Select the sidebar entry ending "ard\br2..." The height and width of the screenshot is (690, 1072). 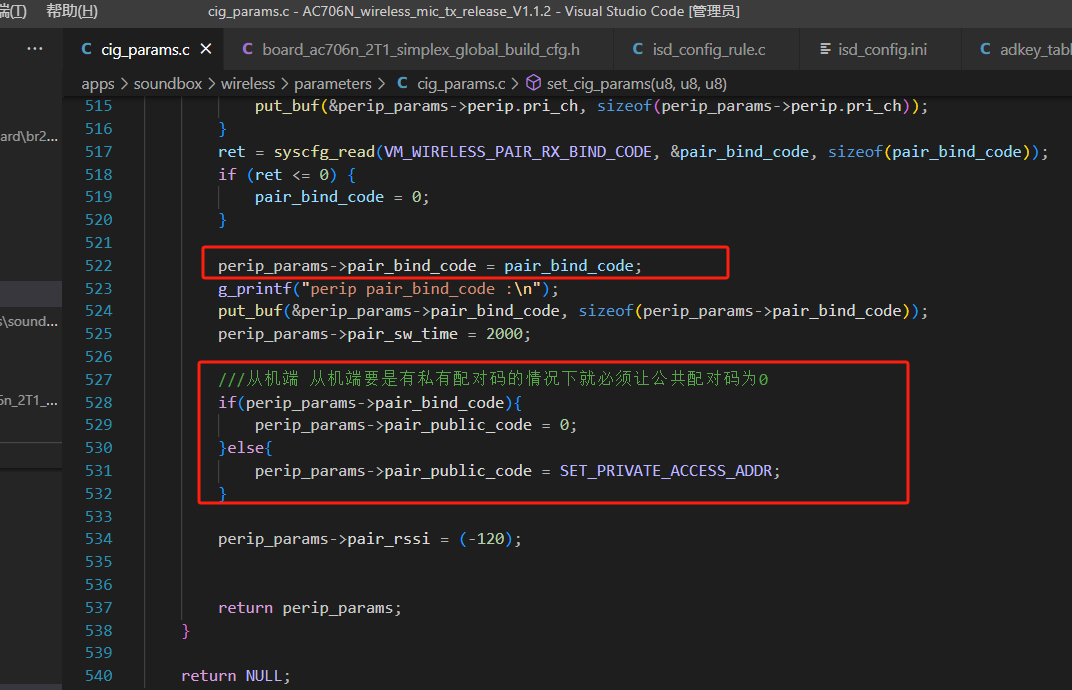coord(31,136)
